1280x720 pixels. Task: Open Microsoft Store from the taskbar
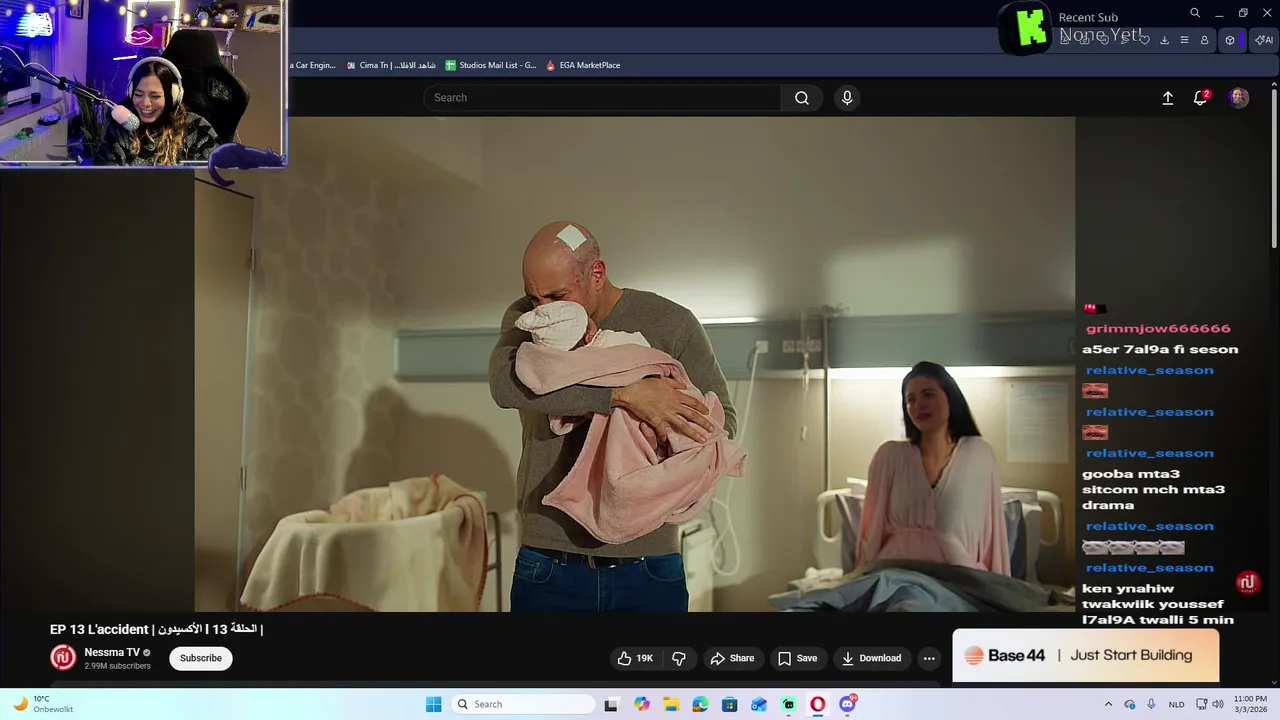click(x=729, y=704)
